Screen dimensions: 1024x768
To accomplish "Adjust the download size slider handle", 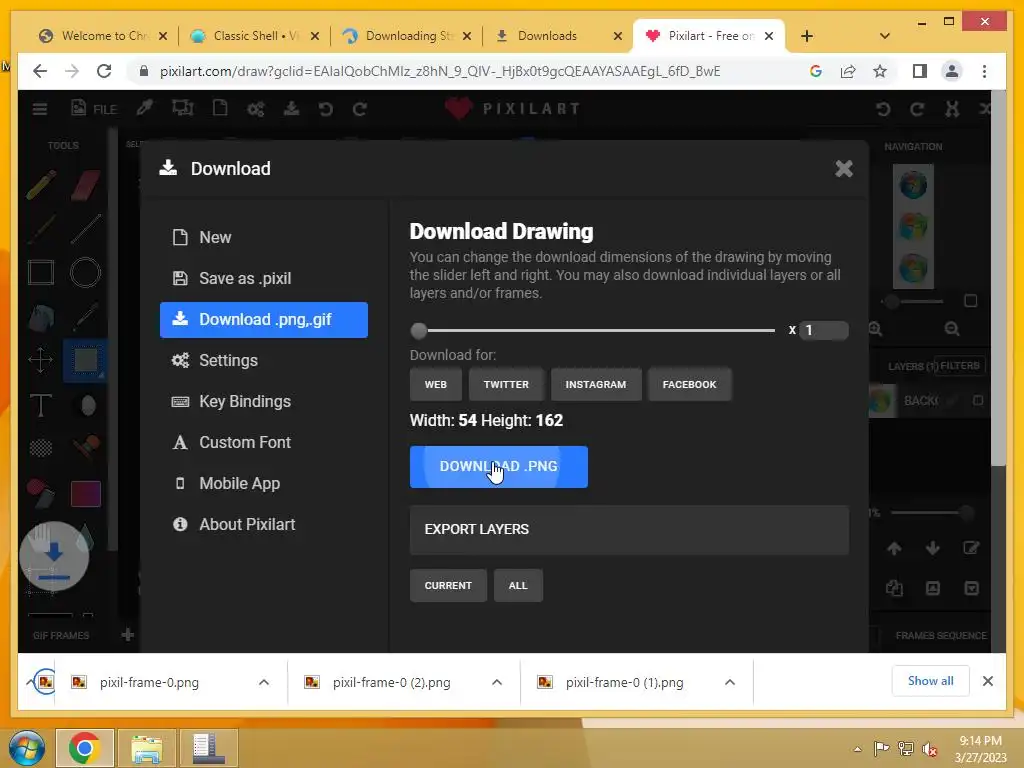I will (419, 330).
